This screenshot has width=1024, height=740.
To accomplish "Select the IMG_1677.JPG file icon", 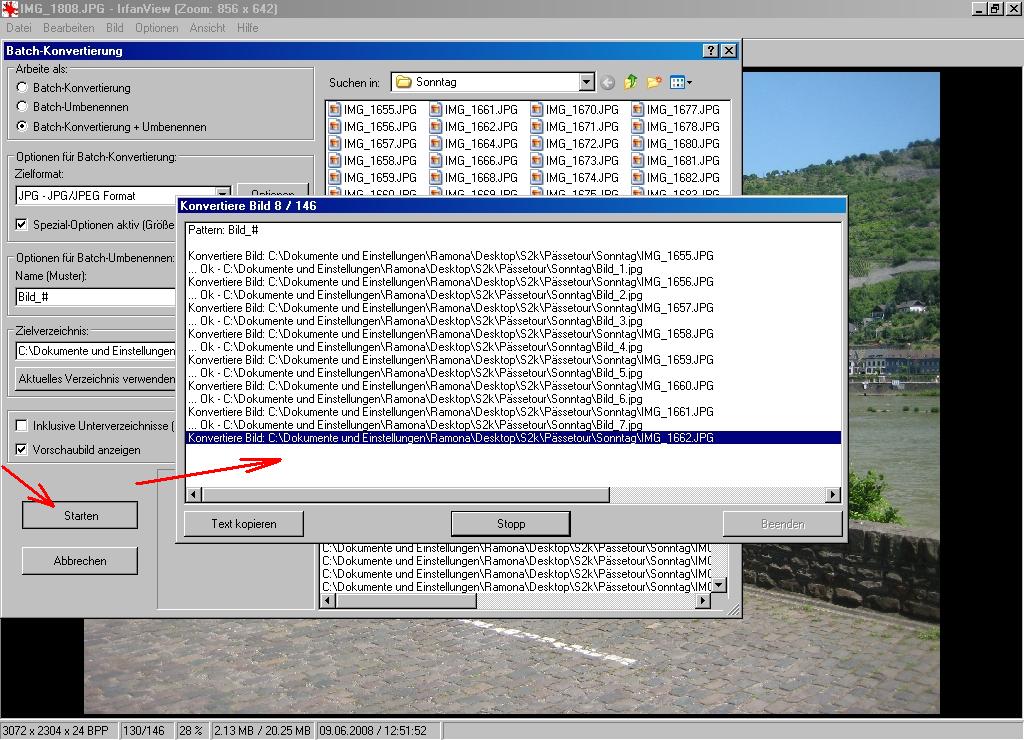I will coord(637,110).
